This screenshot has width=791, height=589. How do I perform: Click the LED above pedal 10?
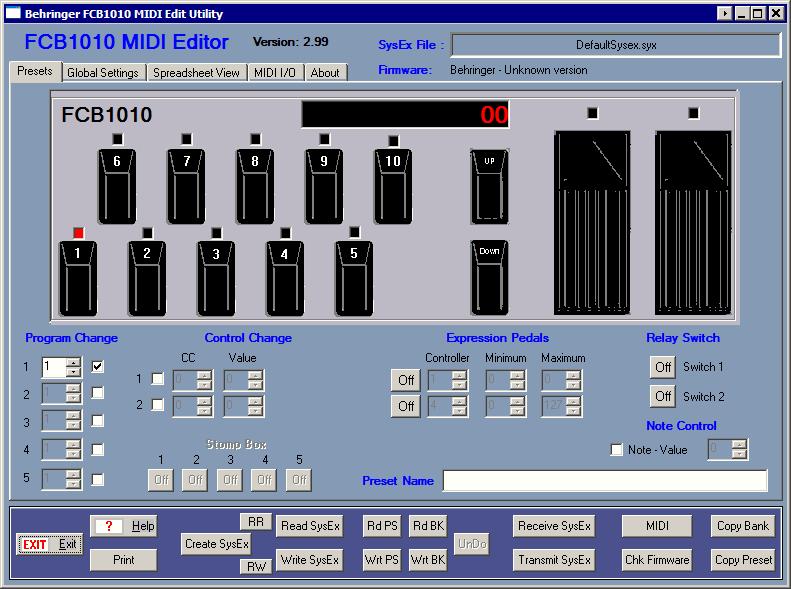point(393,141)
